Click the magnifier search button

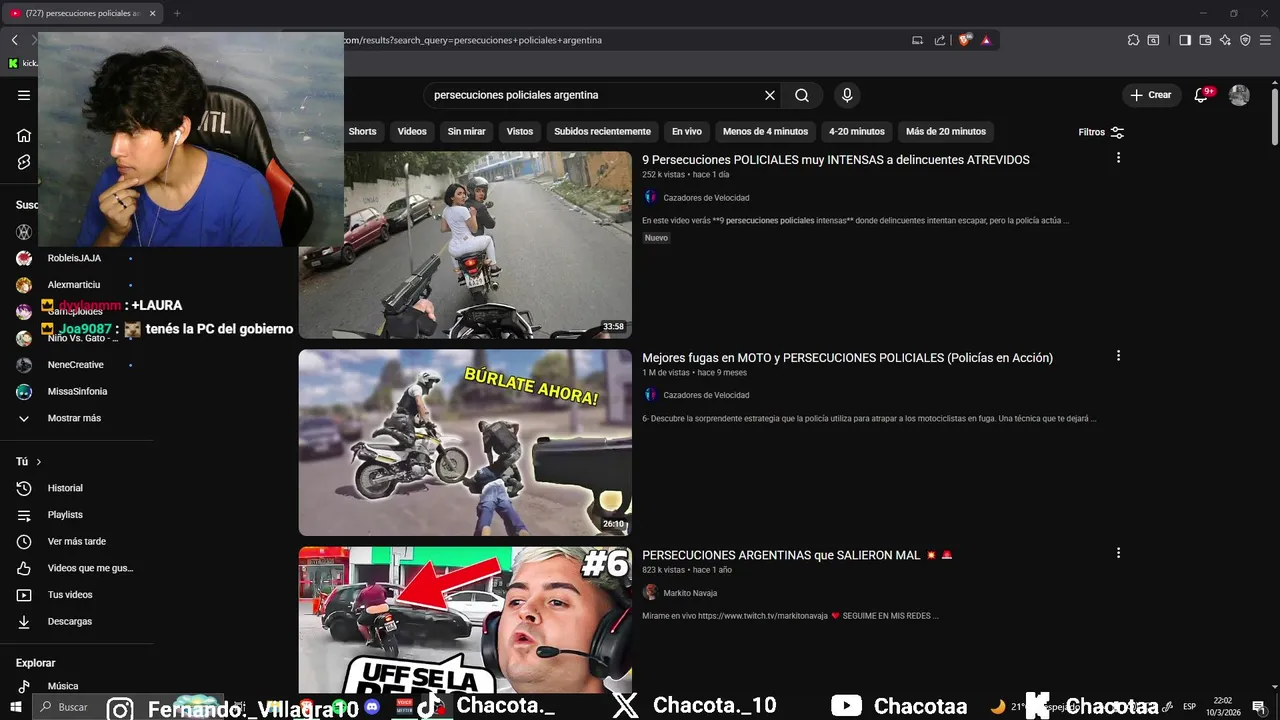click(802, 95)
